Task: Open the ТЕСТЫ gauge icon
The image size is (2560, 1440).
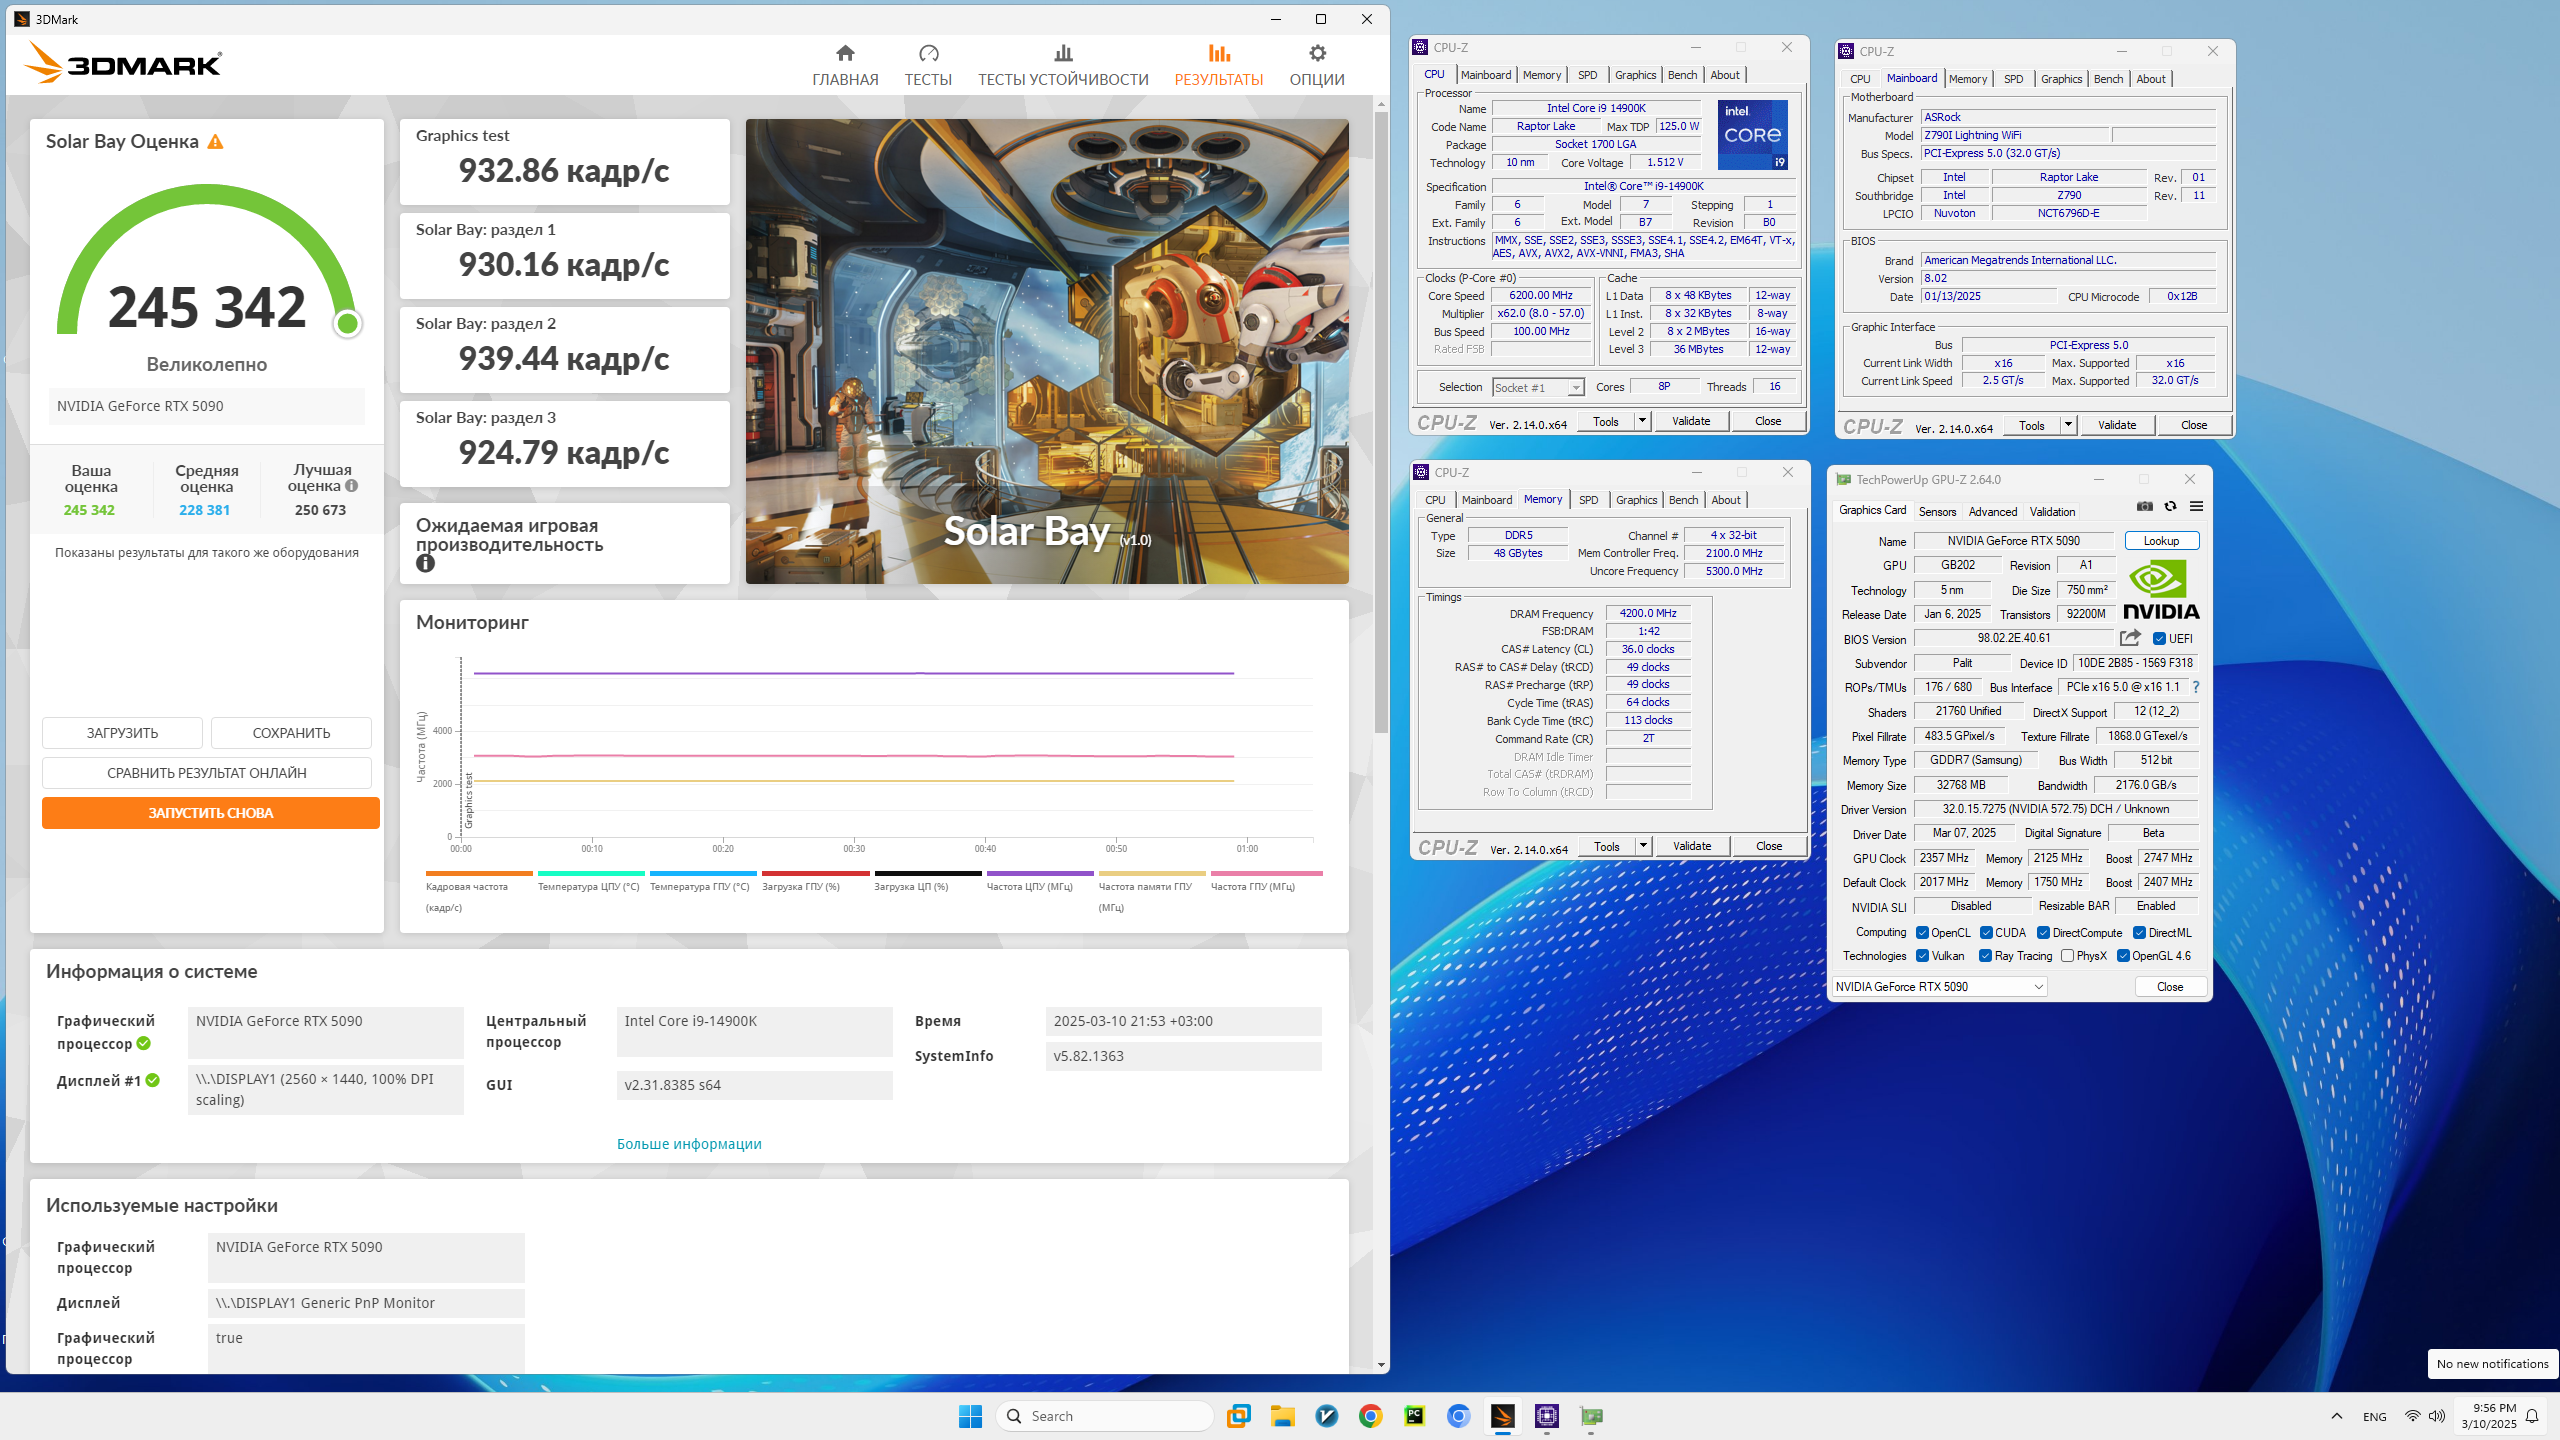Action: (x=928, y=53)
